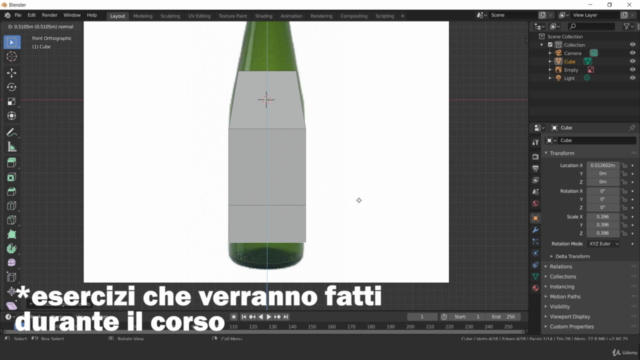Switch to the Modeling workspace tab

[143, 16]
